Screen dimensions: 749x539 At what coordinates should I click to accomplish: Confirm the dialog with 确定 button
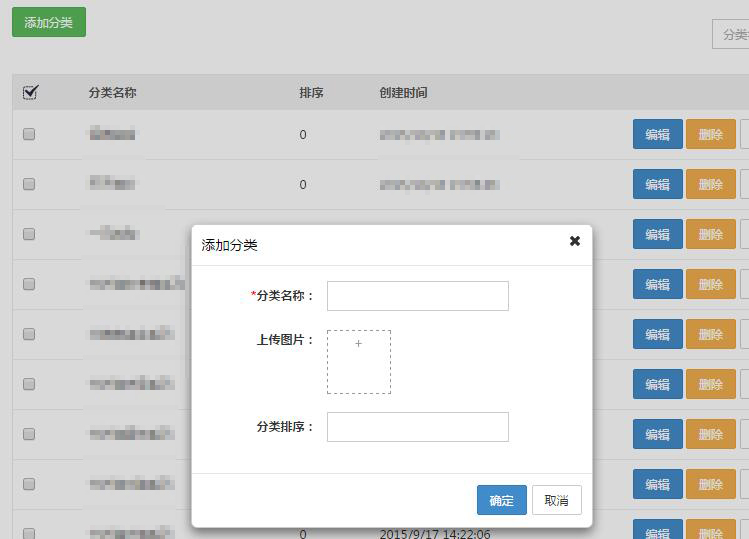(x=501, y=500)
